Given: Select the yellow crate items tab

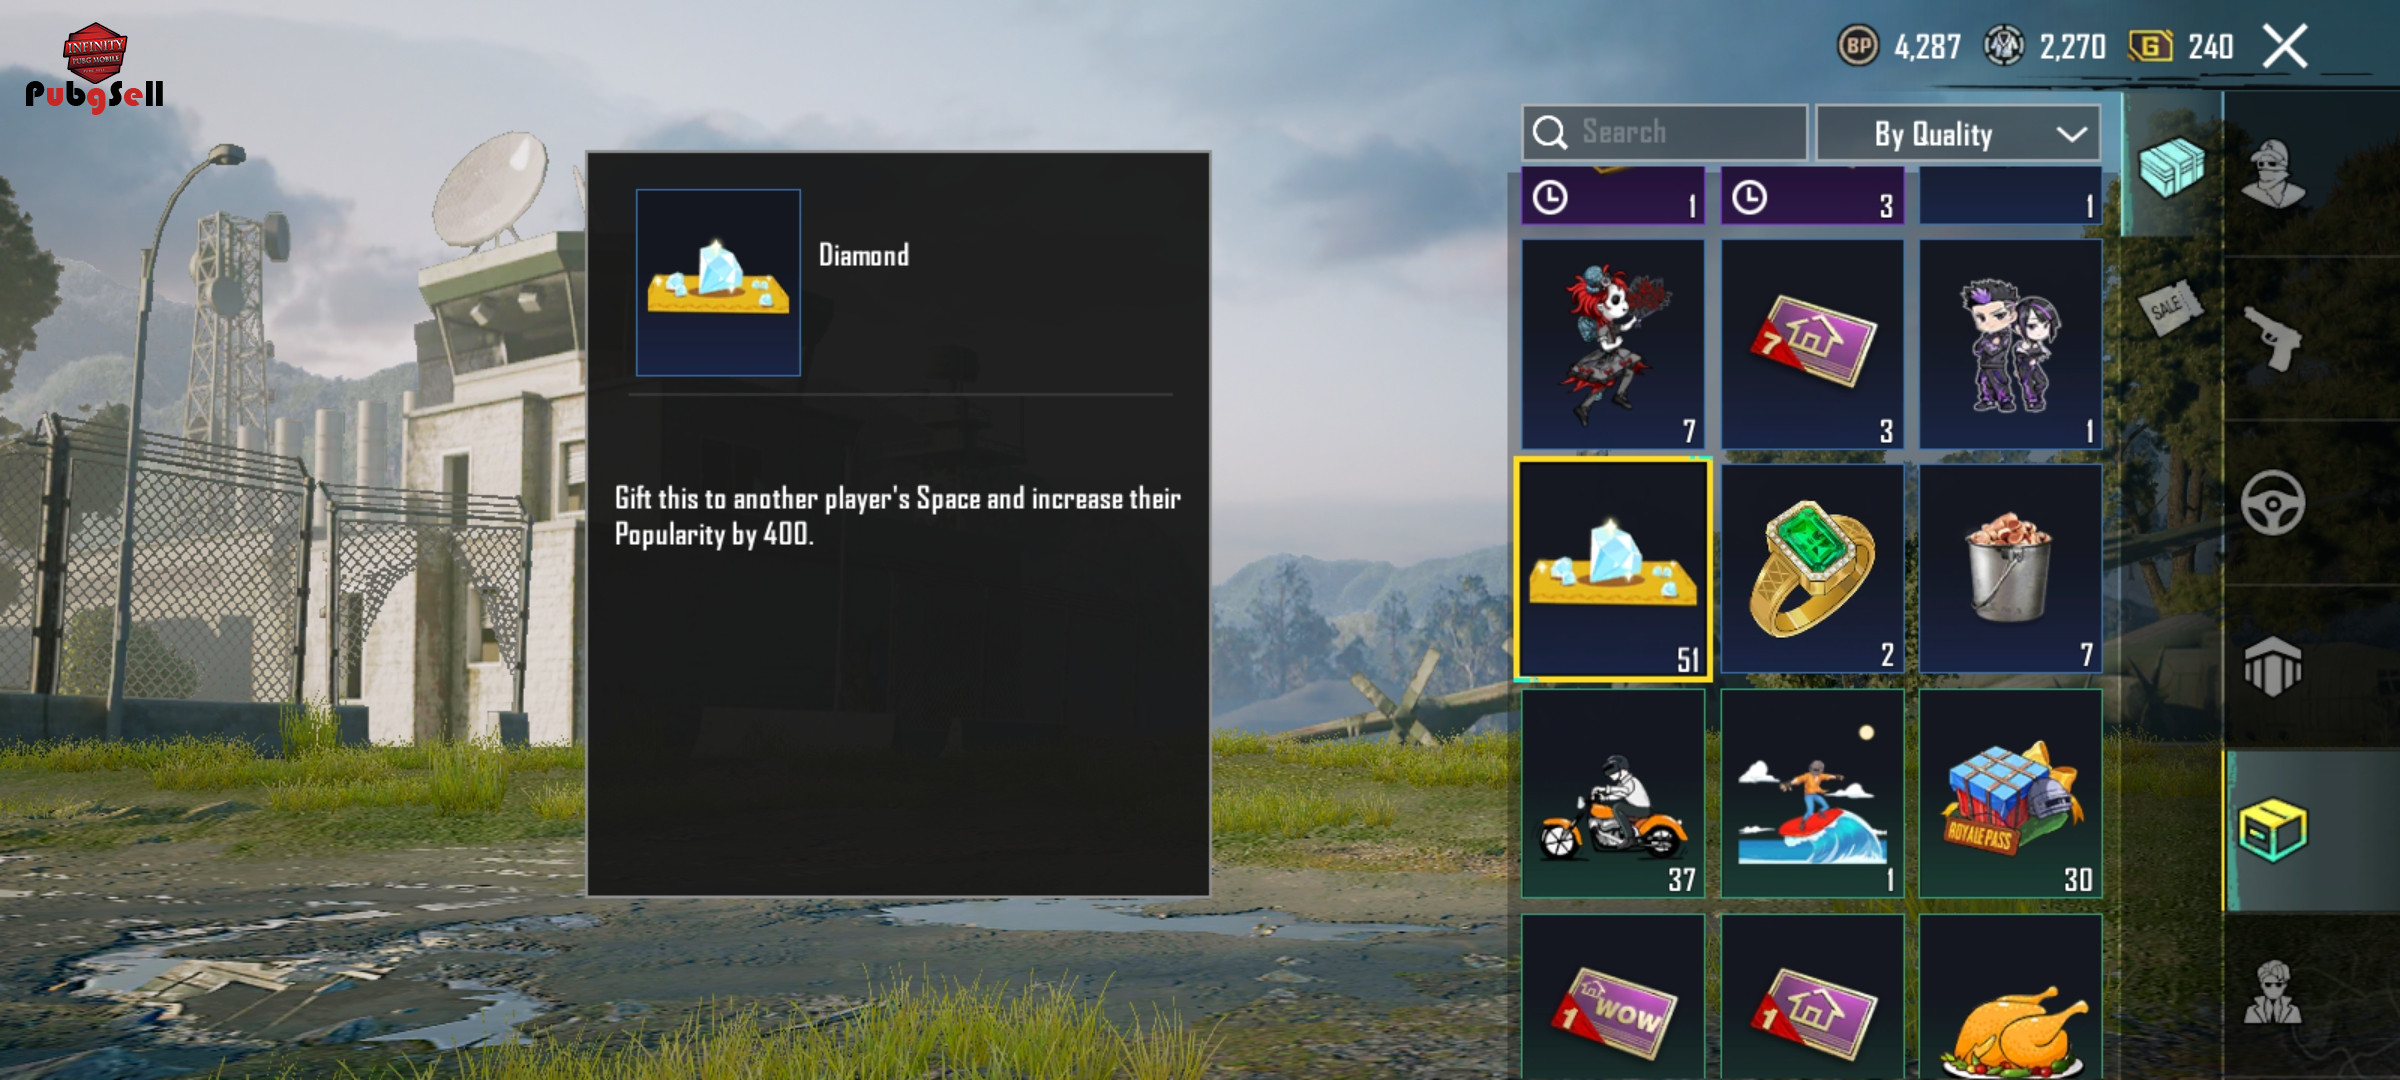Looking at the screenshot, I should [2272, 830].
